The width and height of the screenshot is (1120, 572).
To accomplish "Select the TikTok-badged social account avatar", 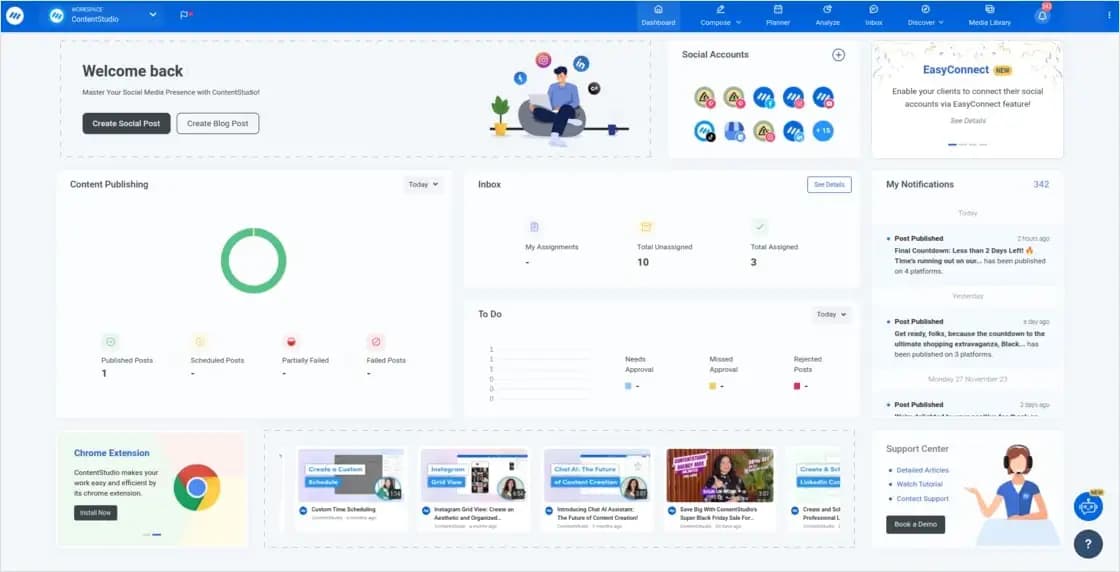I will 704,131.
